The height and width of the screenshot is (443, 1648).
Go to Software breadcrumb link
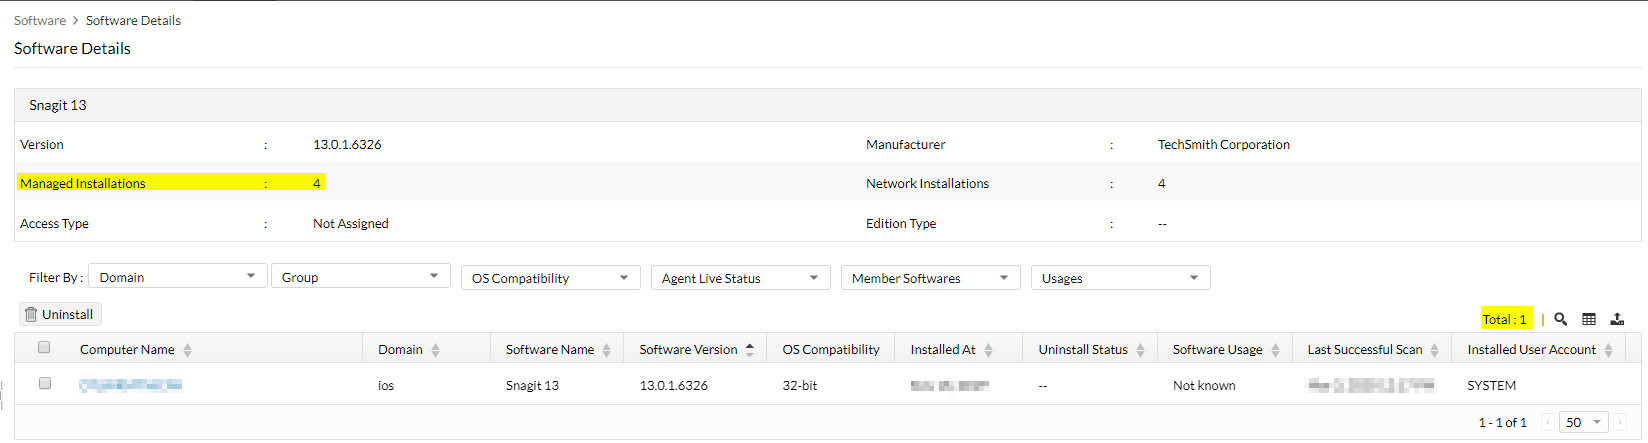click(40, 20)
